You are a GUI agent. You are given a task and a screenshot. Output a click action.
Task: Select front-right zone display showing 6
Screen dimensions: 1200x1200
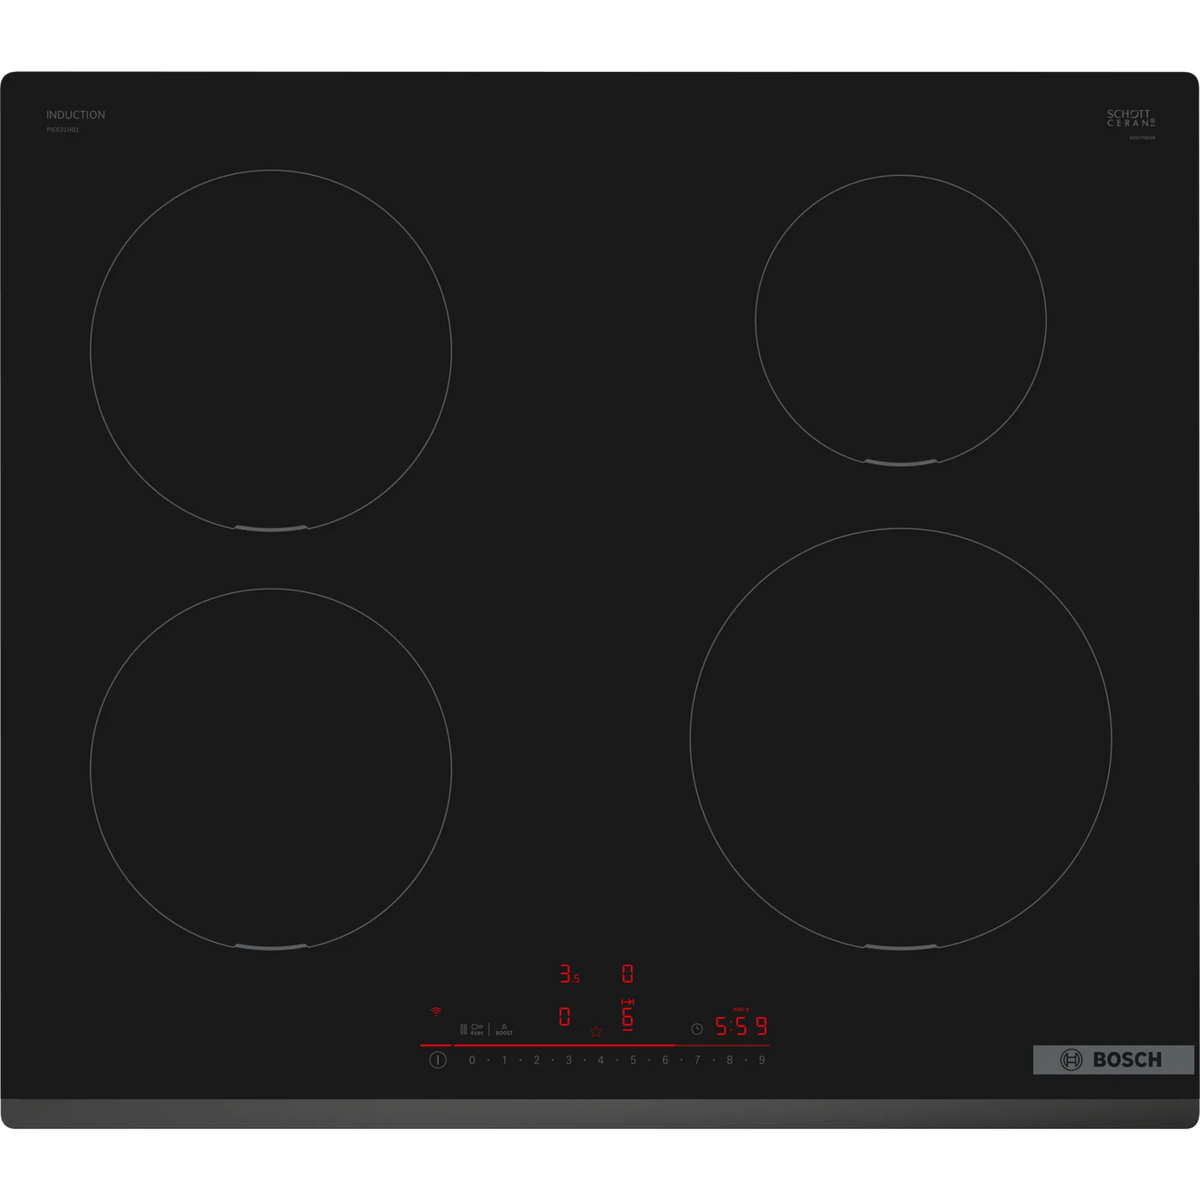click(x=627, y=1015)
